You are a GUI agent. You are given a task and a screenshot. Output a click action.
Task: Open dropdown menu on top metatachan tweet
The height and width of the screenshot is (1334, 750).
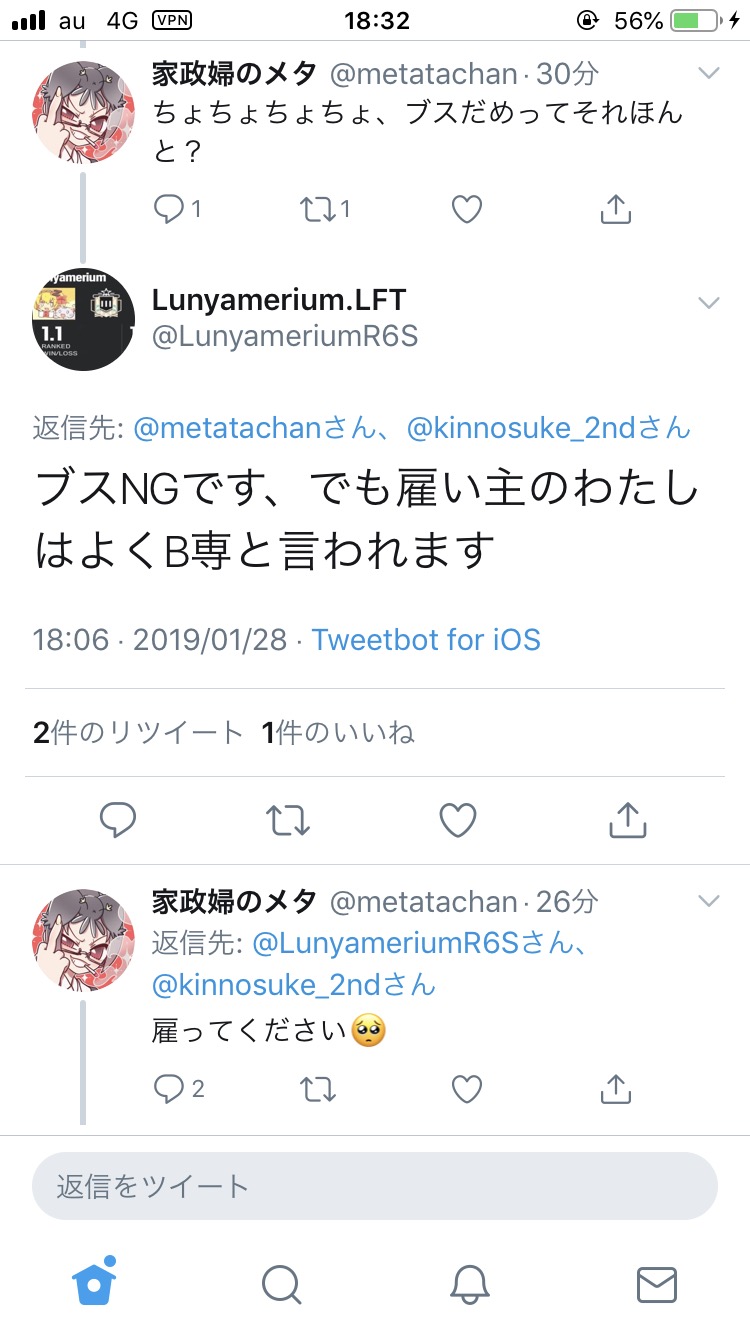(x=708, y=73)
